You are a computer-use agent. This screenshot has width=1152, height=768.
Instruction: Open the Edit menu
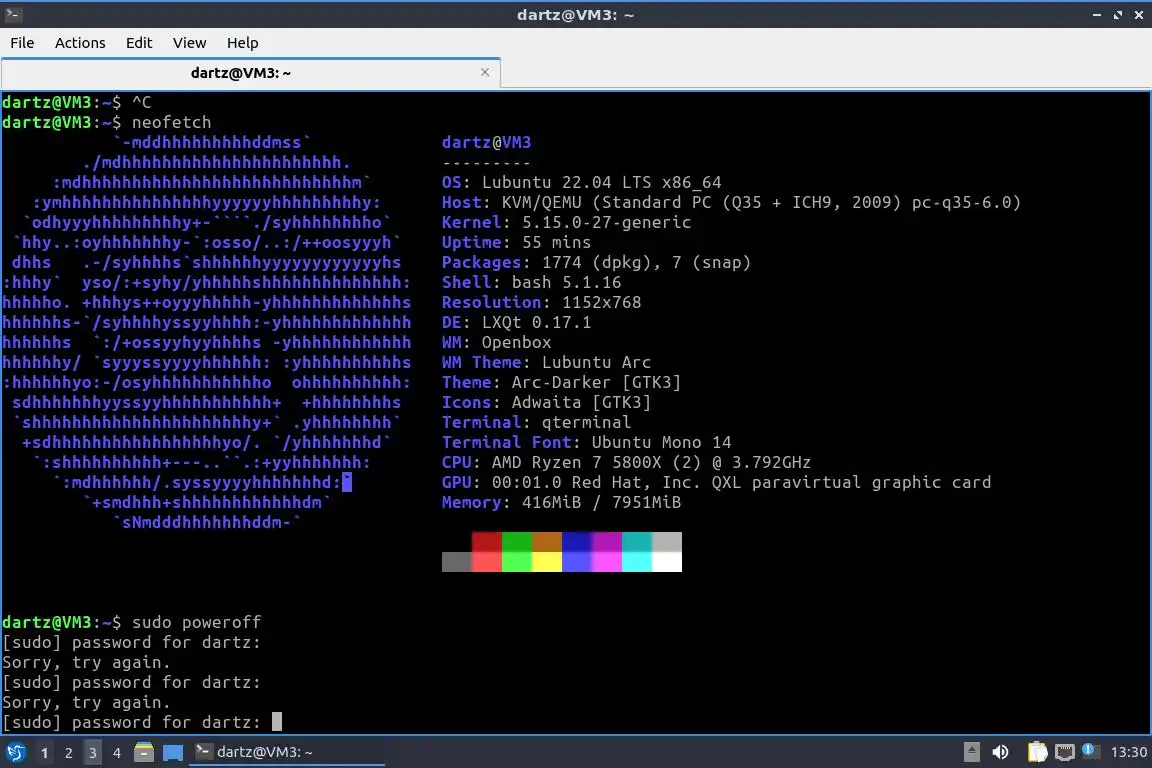(139, 43)
